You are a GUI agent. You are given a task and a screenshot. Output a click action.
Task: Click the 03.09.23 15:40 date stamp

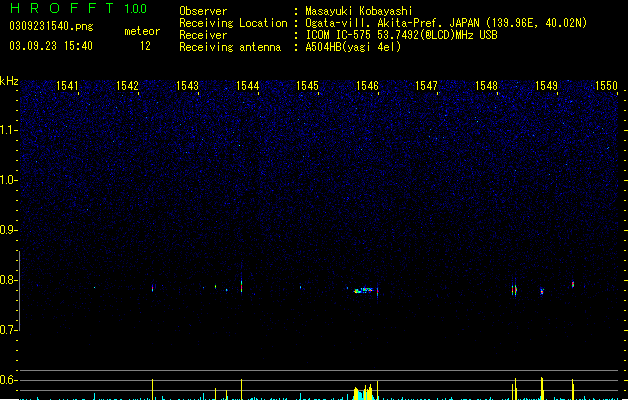(x=51, y=46)
